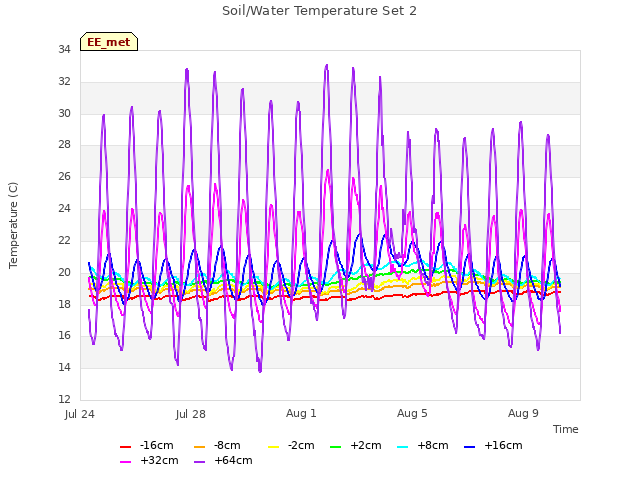
Task: Click the Time x-axis title
Action: click(x=566, y=429)
